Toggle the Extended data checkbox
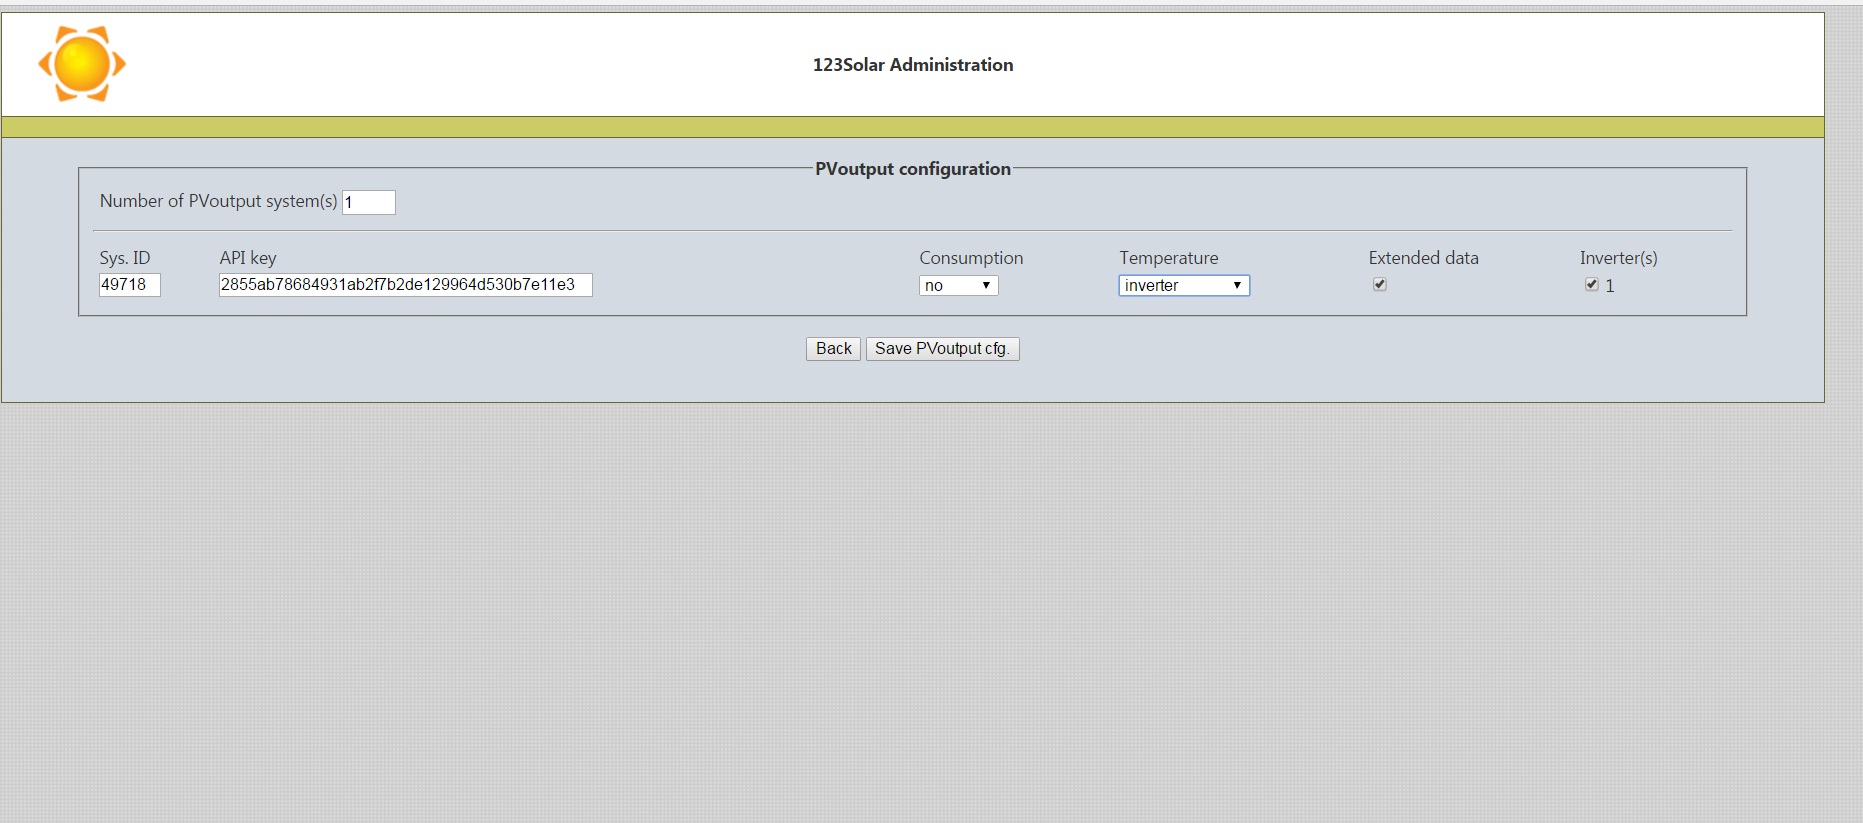 coord(1380,284)
